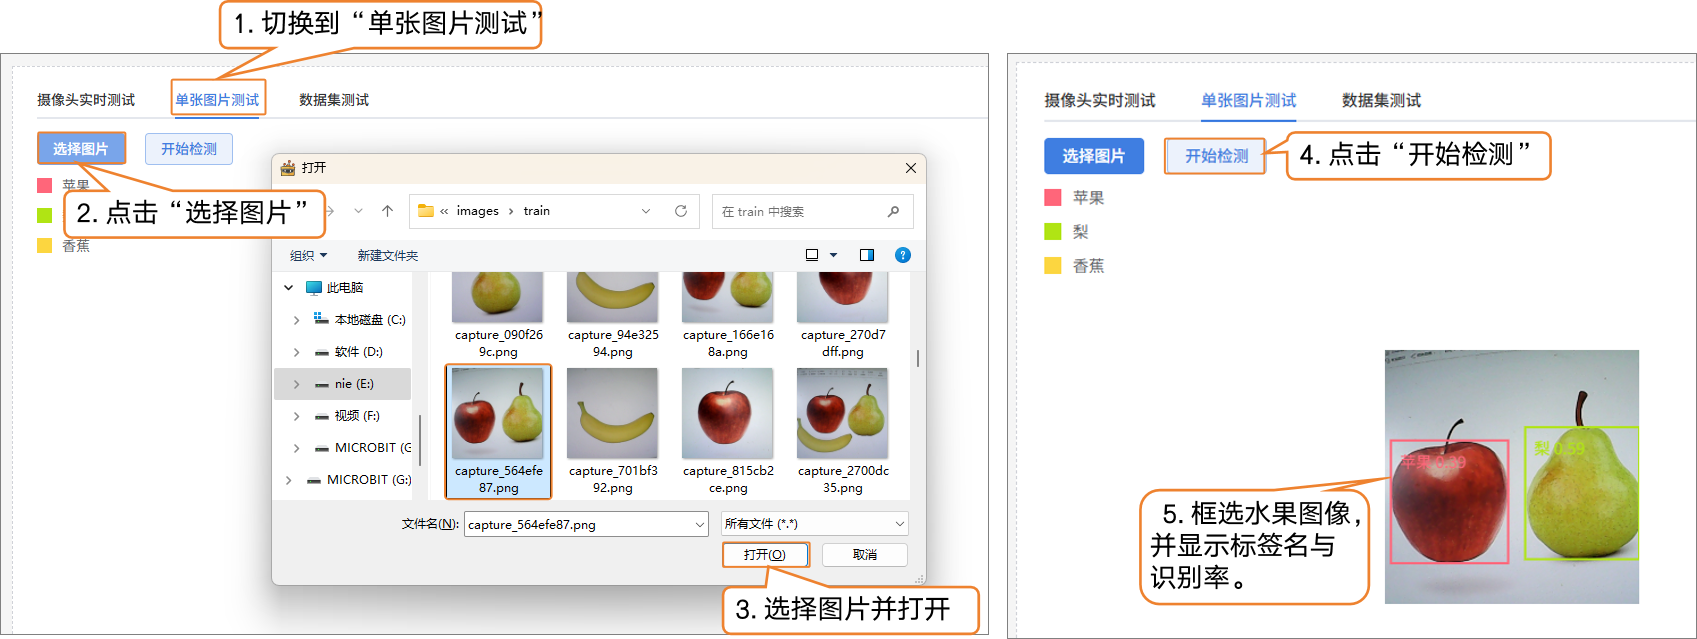Screen dimensions: 1697x639
Task: Open the blue help question mark icon
Action: (x=902, y=255)
